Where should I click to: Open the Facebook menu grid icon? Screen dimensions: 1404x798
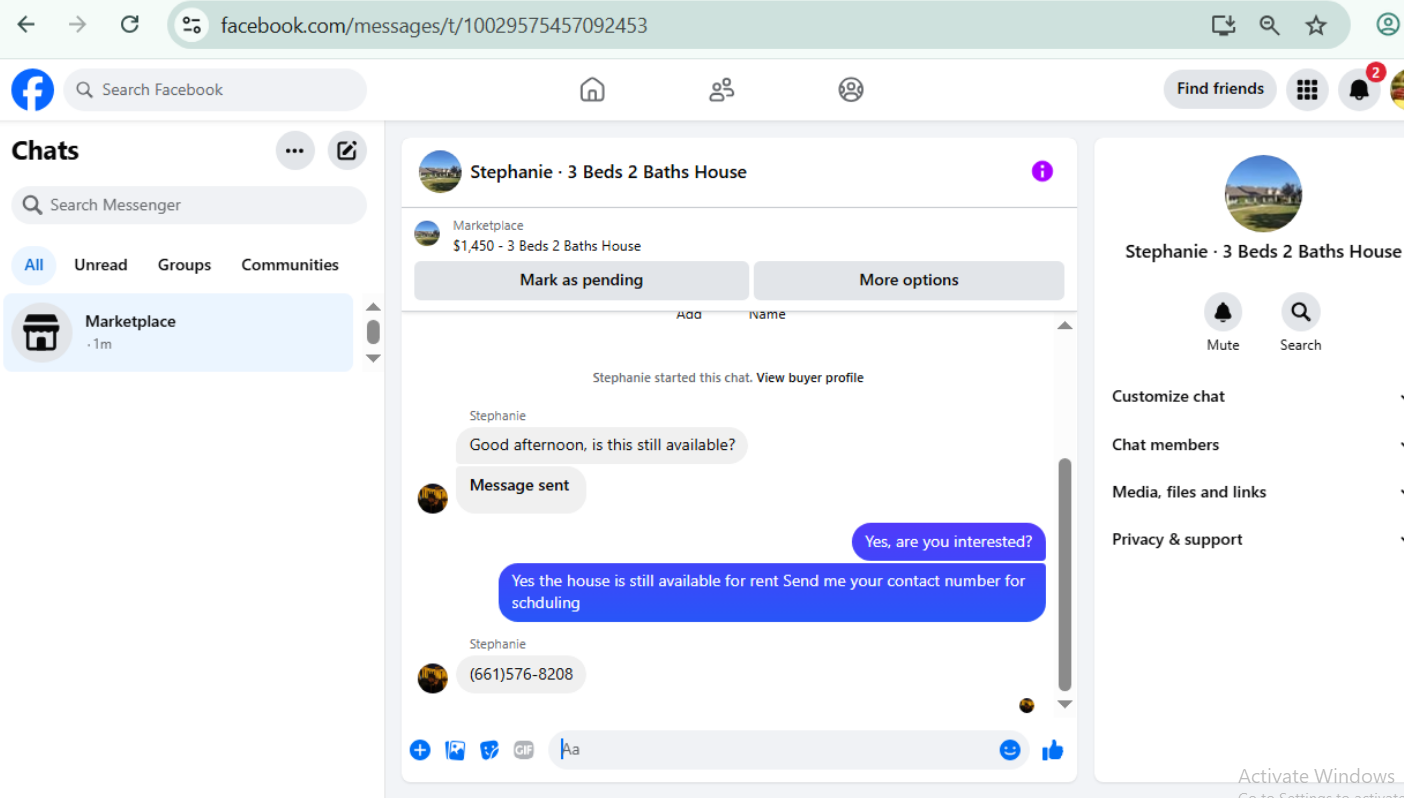(1306, 90)
